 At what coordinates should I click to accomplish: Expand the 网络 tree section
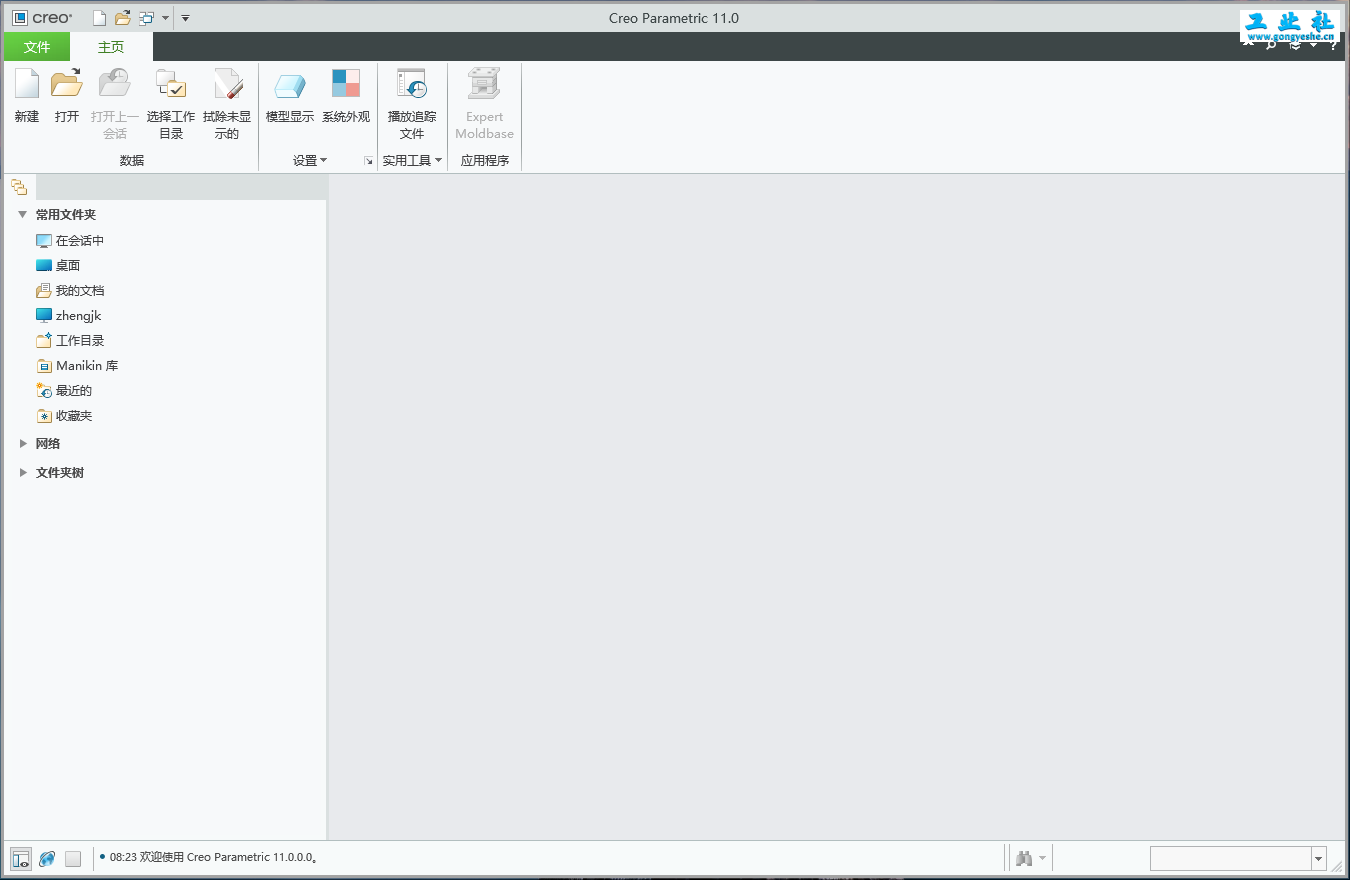(23, 443)
